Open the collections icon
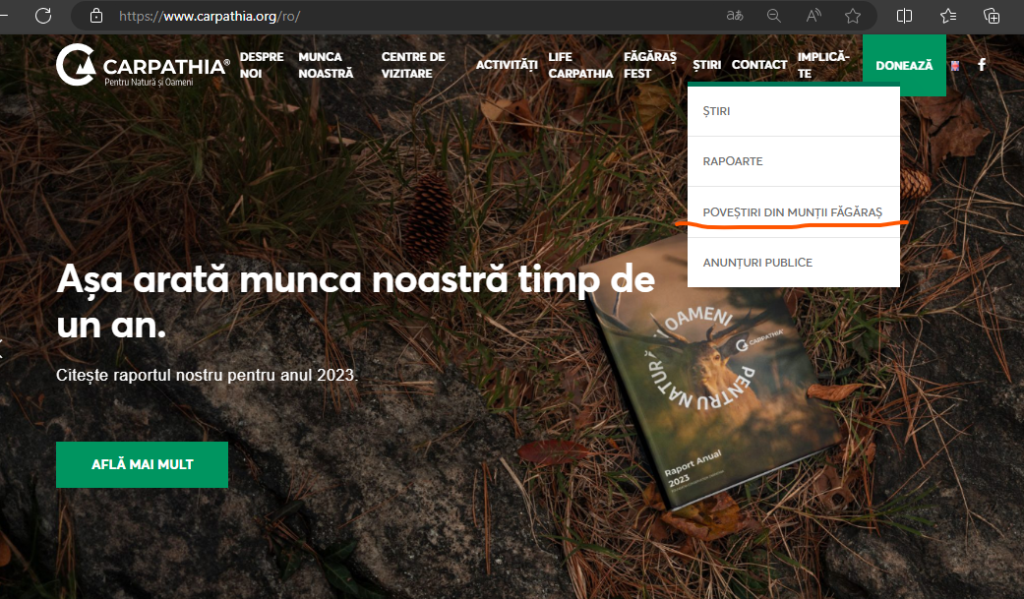 (991, 16)
